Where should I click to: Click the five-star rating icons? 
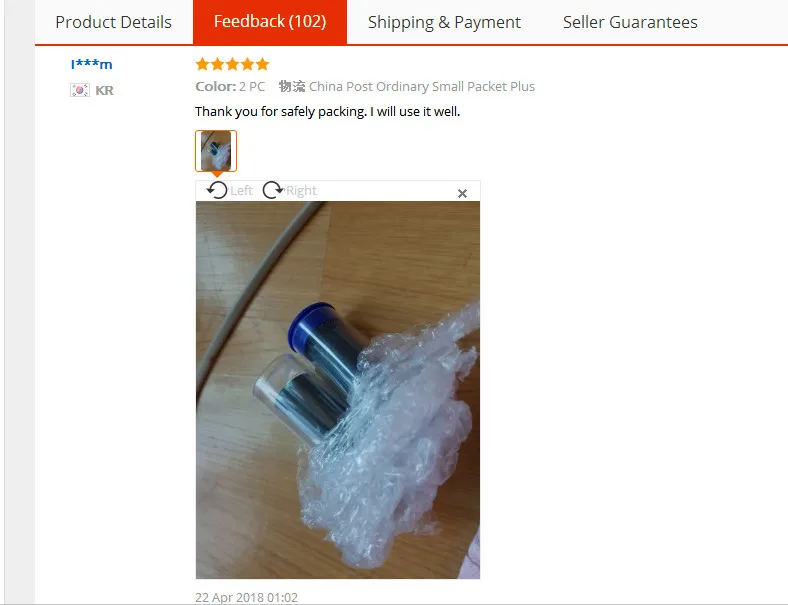[x=233, y=64]
